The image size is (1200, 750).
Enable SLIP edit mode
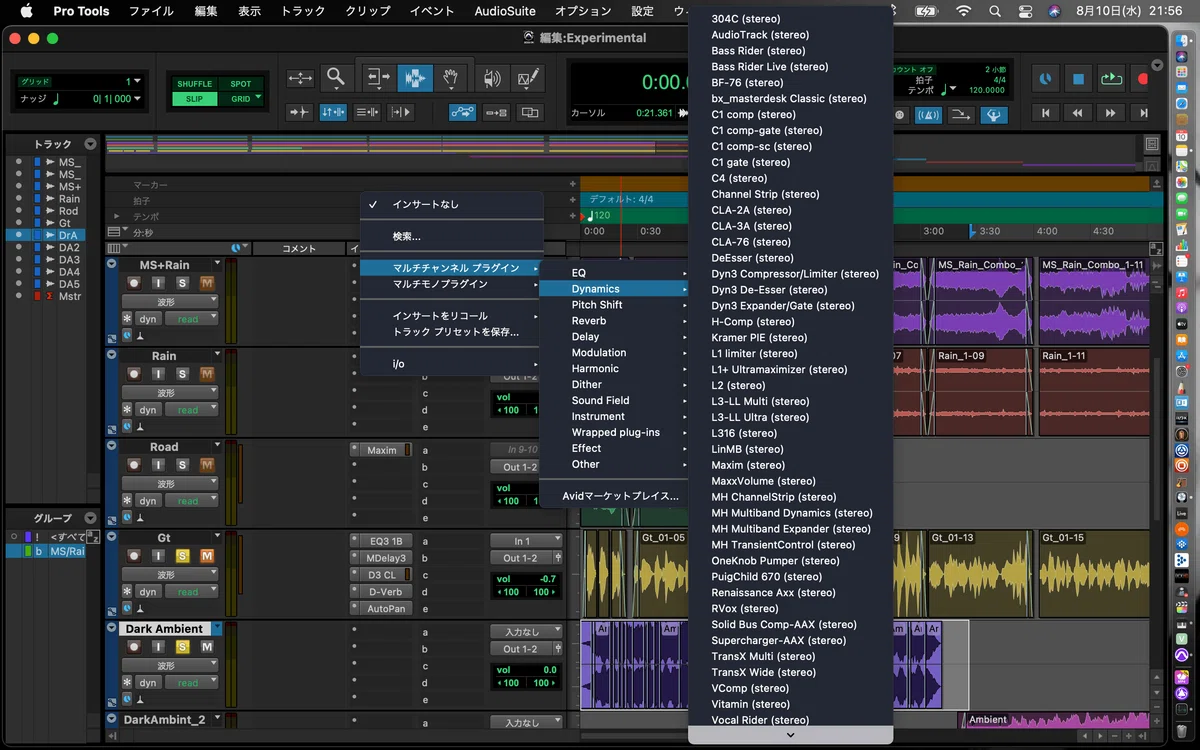point(194,99)
